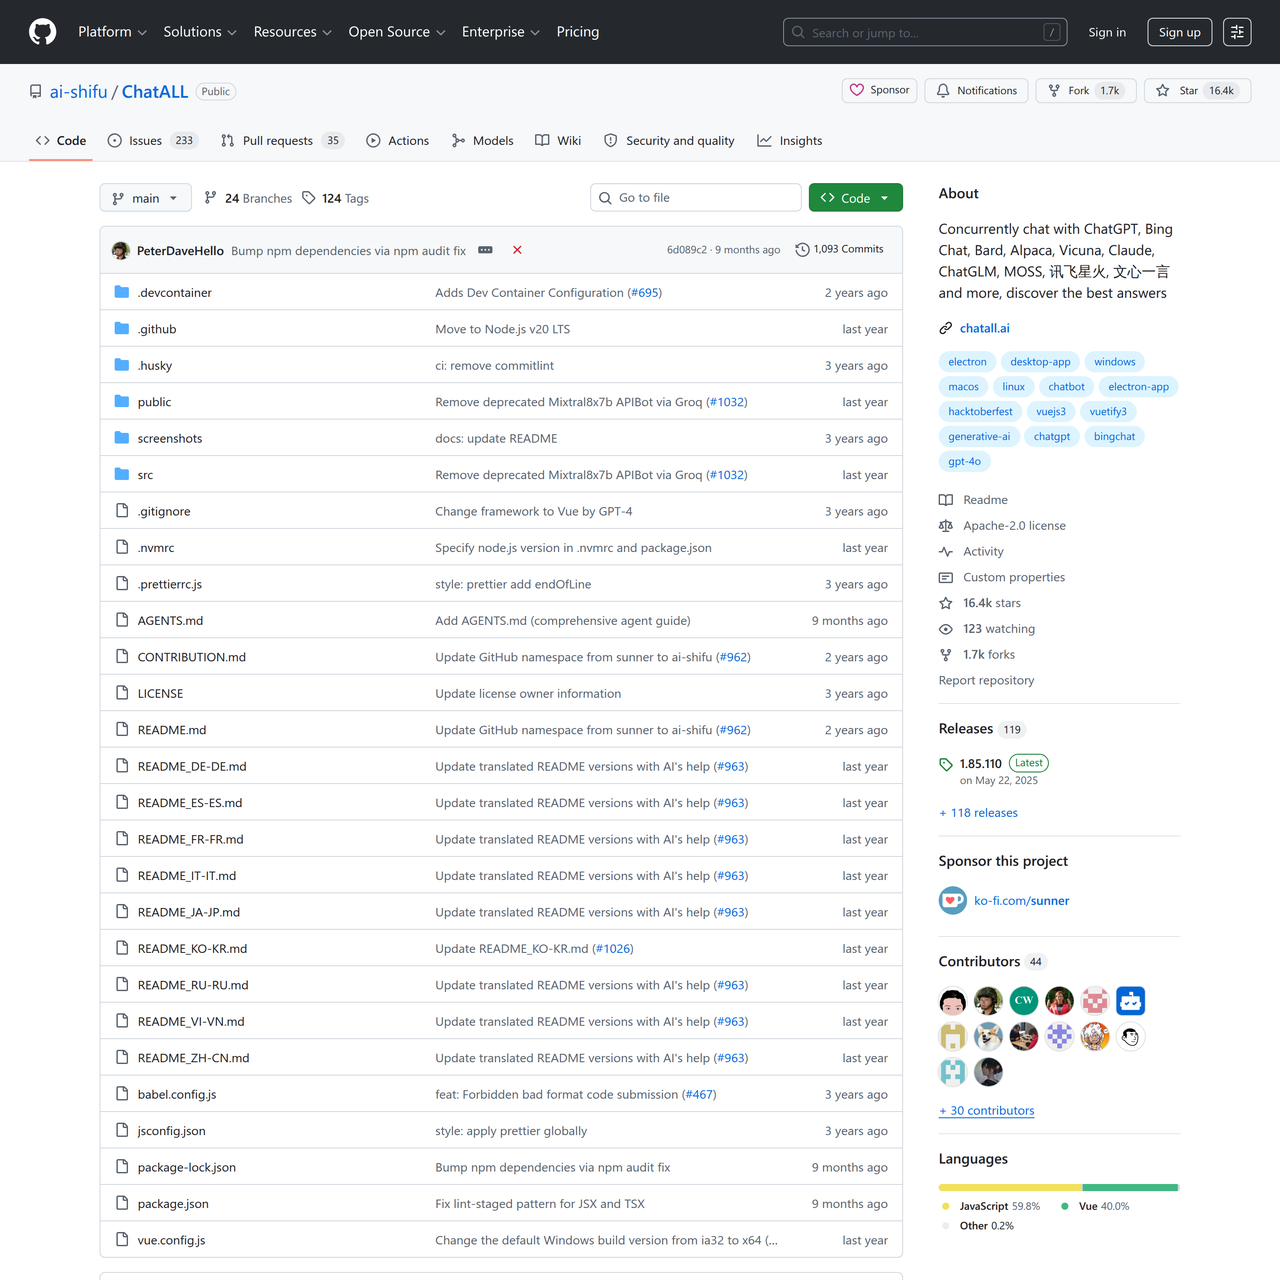Click the CW contributor avatar
This screenshot has height=1280, width=1280.
point(1024,1001)
